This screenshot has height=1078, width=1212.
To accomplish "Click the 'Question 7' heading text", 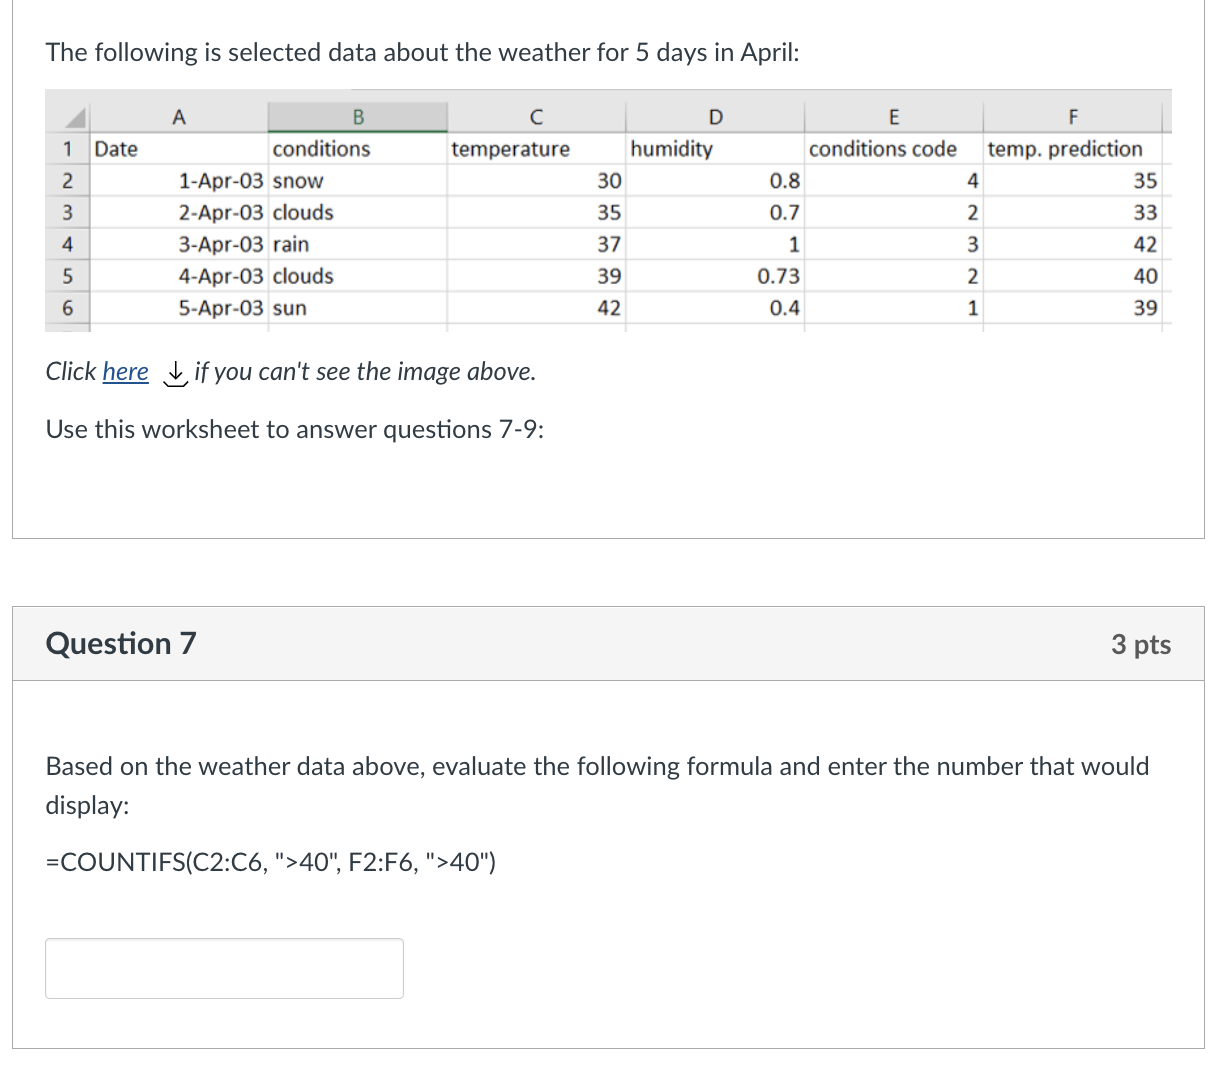I will 121,643.
